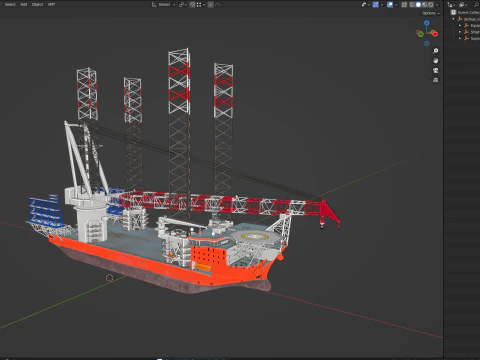The image size is (480, 360).
Task: Open the proportional editing falloff dropdown
Action: click(x=219, y=5)
